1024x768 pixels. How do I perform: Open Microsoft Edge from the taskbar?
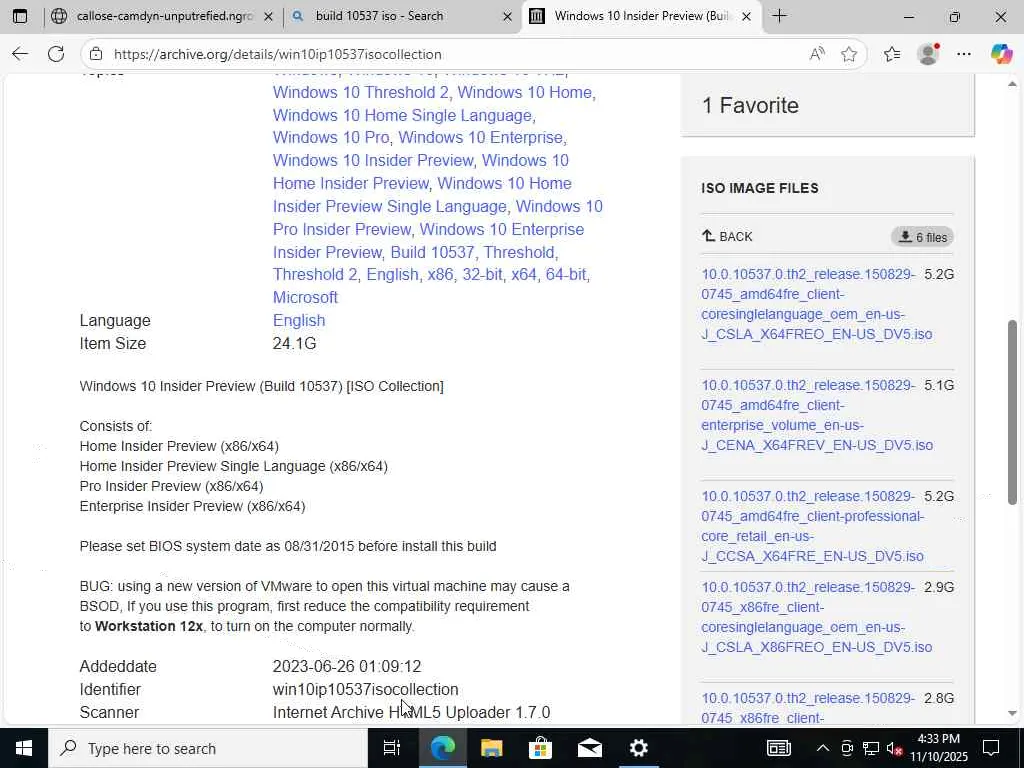click(x=442, y=748)
